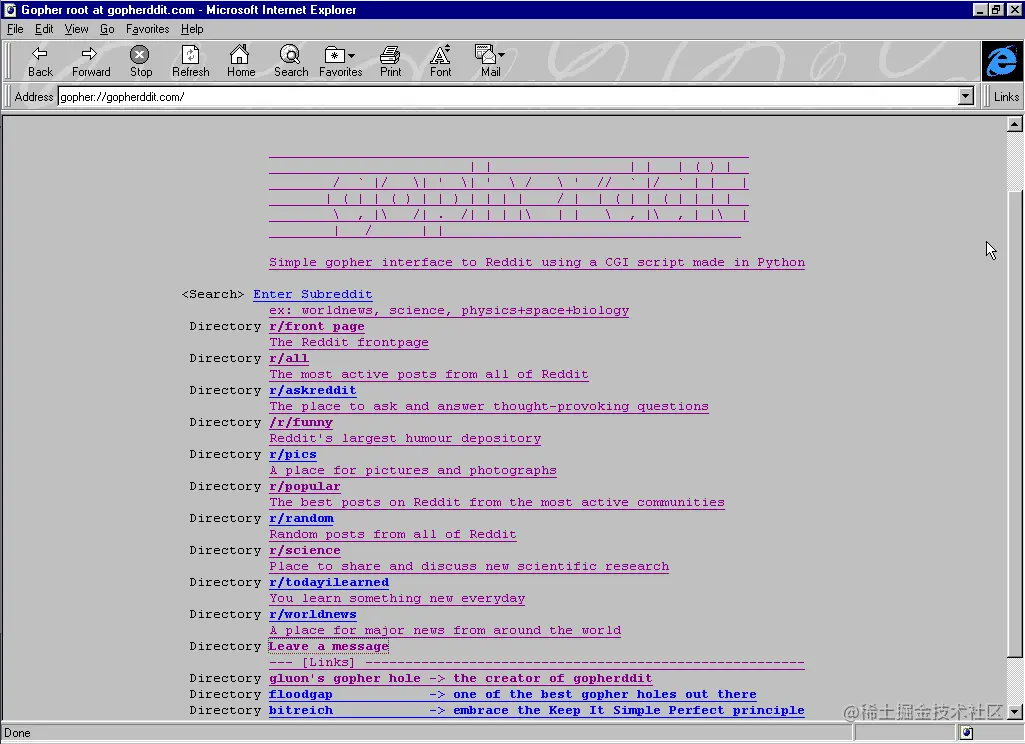Go to the Home page icon
This screenshot has height=744, width=1025.
(241, 61)
